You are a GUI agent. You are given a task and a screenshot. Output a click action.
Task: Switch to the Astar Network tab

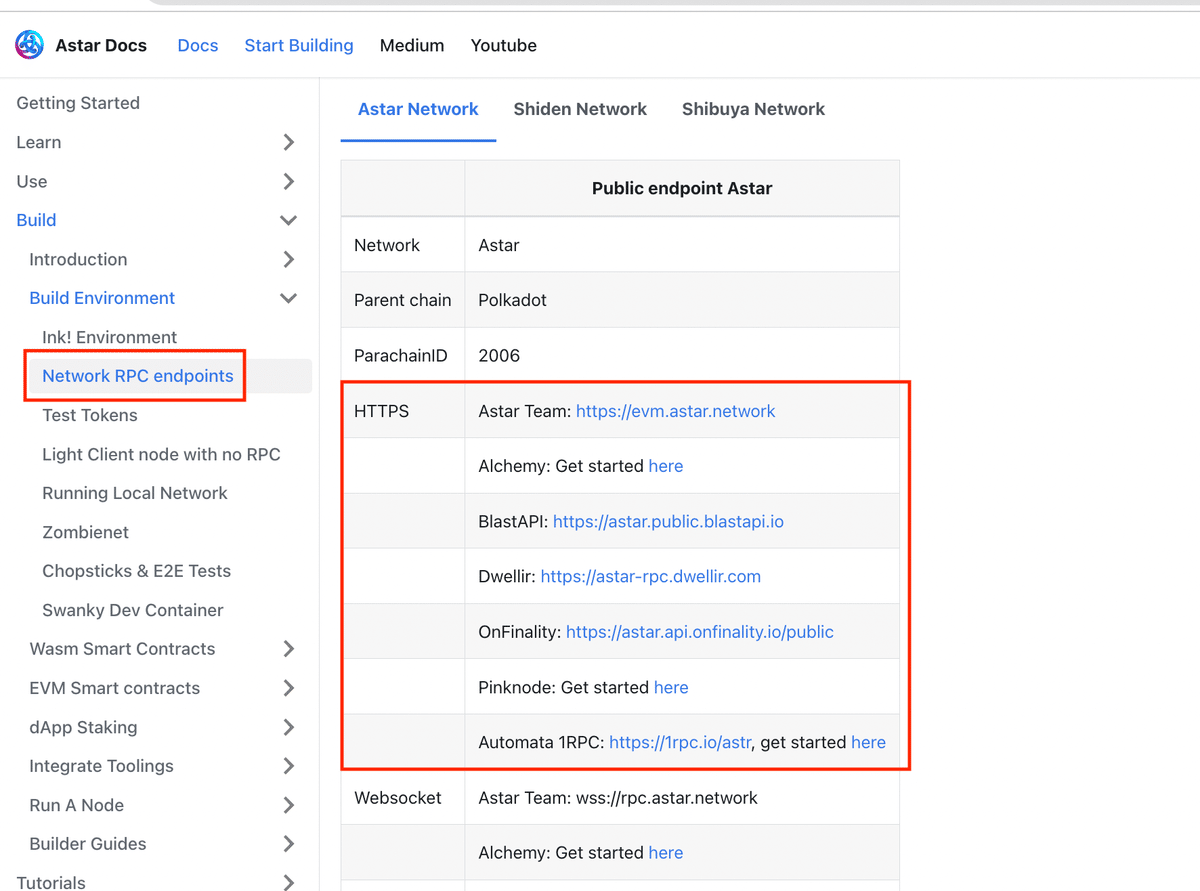pyautogui.click(x=418, y=109)
